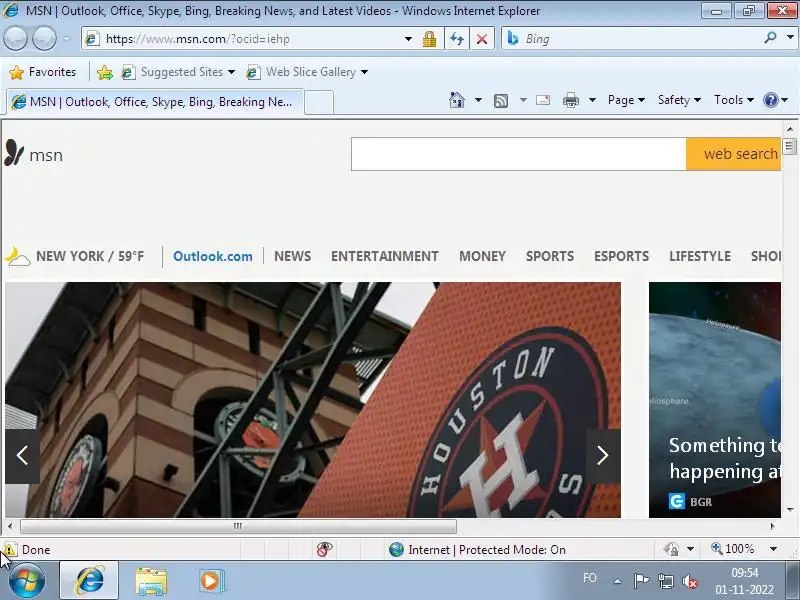
Task: Expand the Home button dropdown arrow
Action: [x=478, y=100]
